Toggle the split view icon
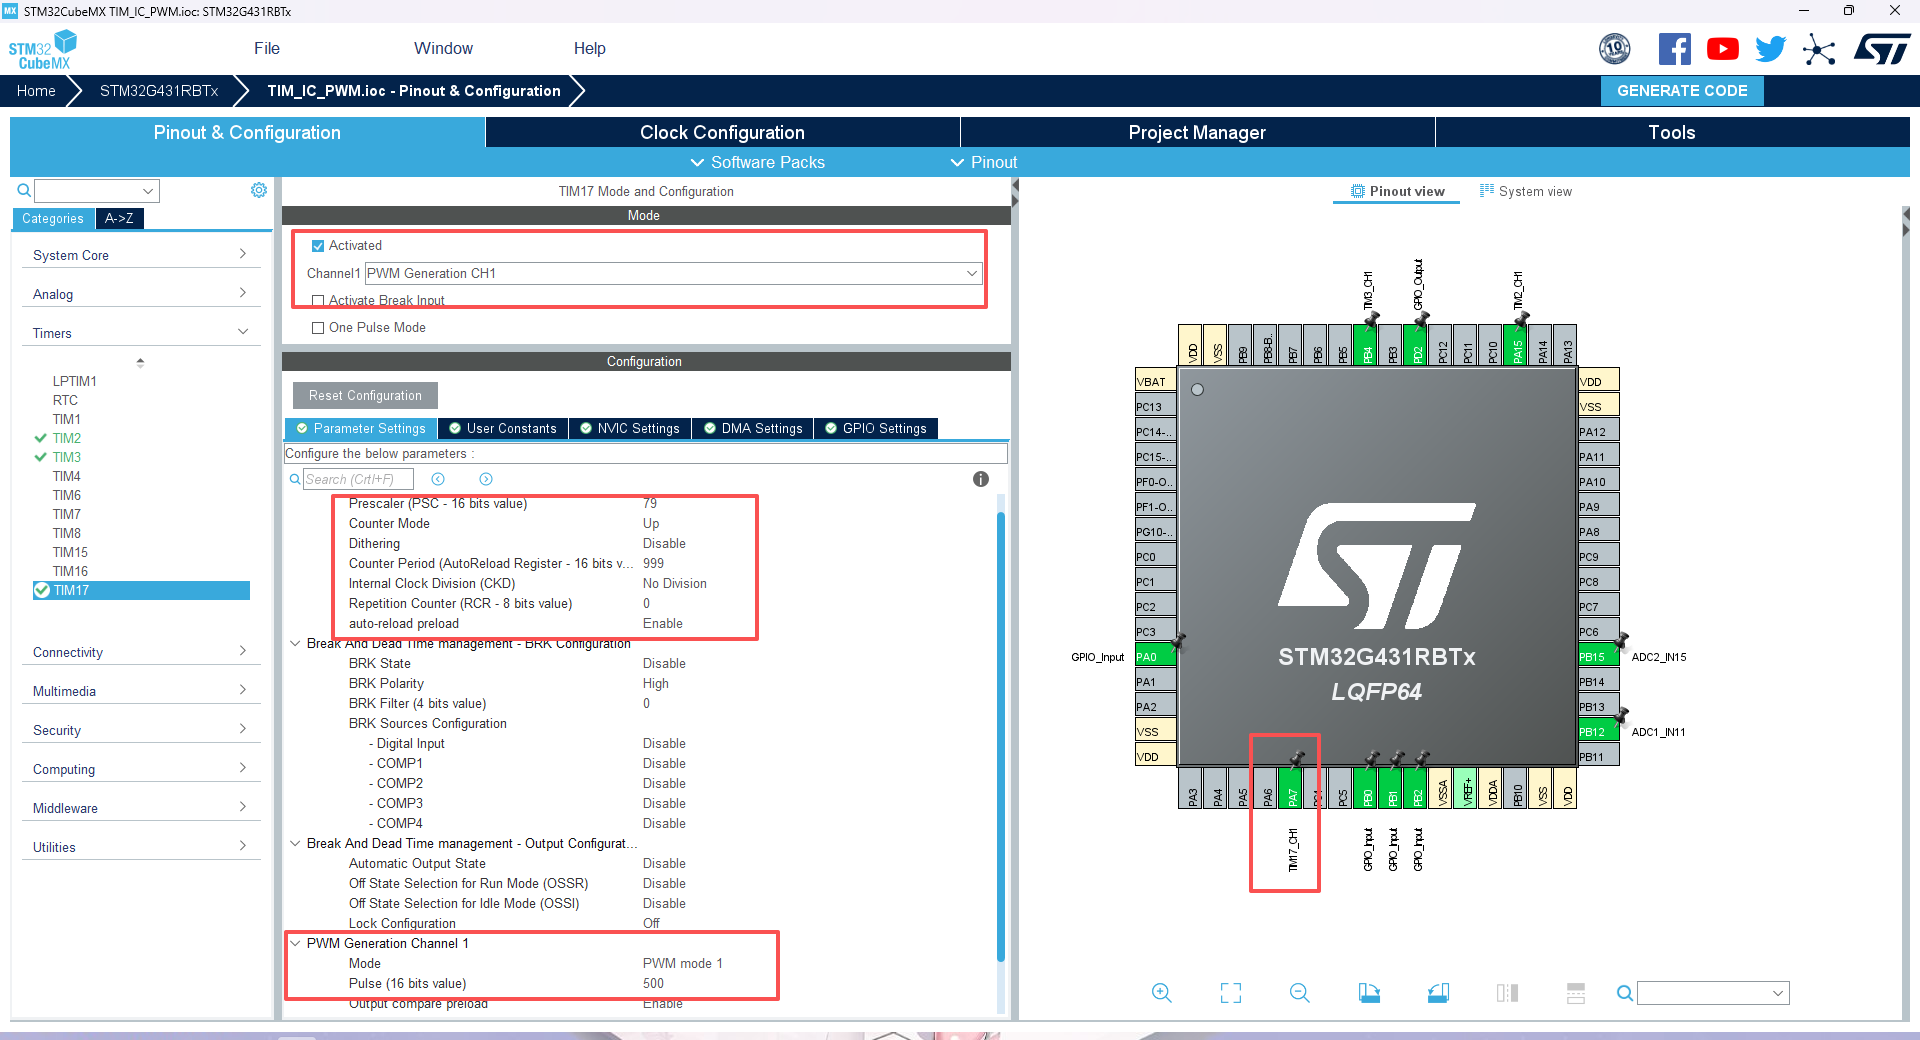This screenshot has height=1040, width=1920. pyautogui.click(x=1507, y=993)
